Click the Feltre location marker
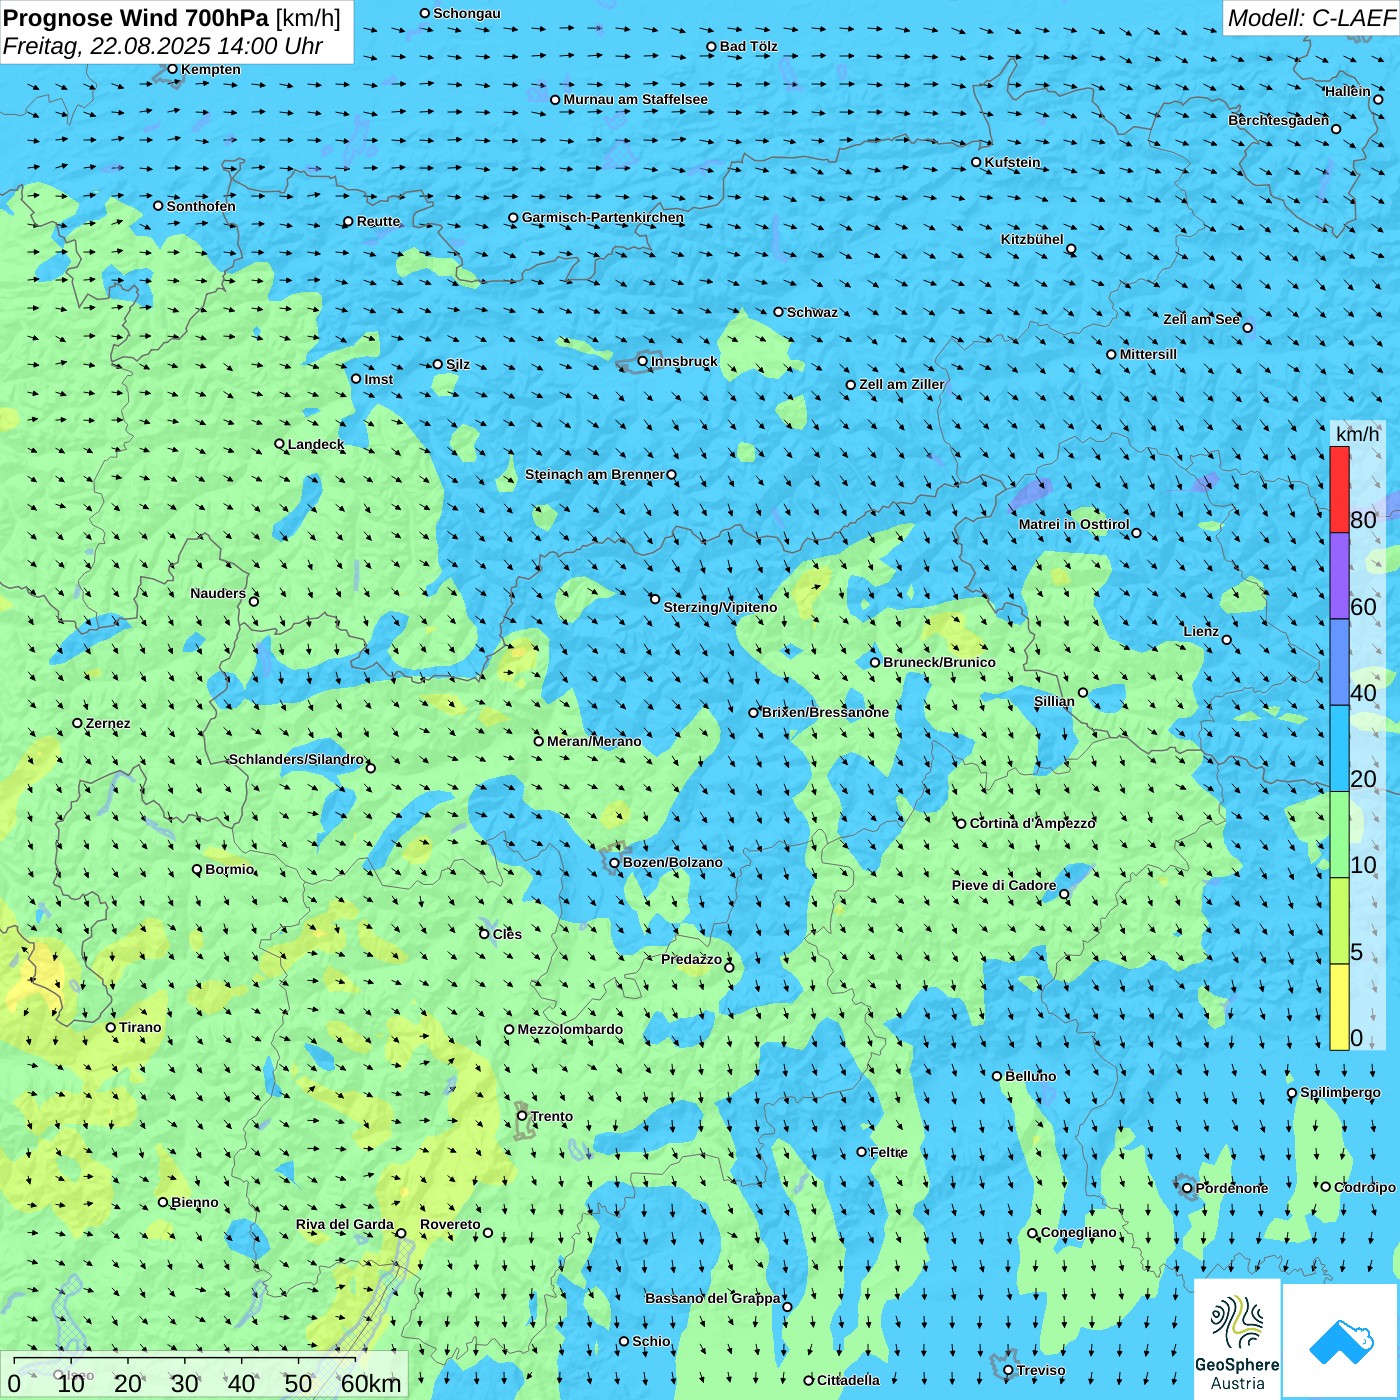Viewport: 1400px width, 1400px height. pos(862,1152)
